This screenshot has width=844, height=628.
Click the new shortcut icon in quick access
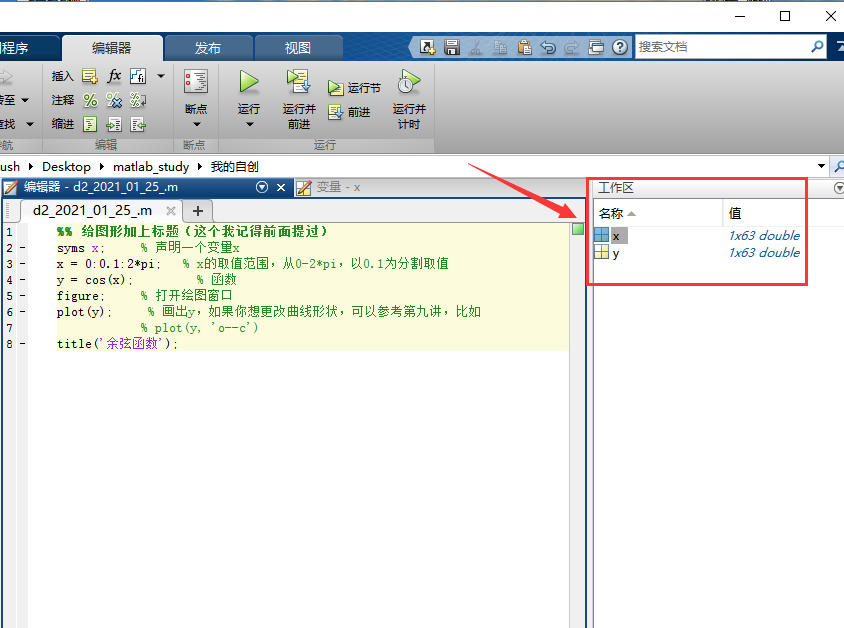427,47
